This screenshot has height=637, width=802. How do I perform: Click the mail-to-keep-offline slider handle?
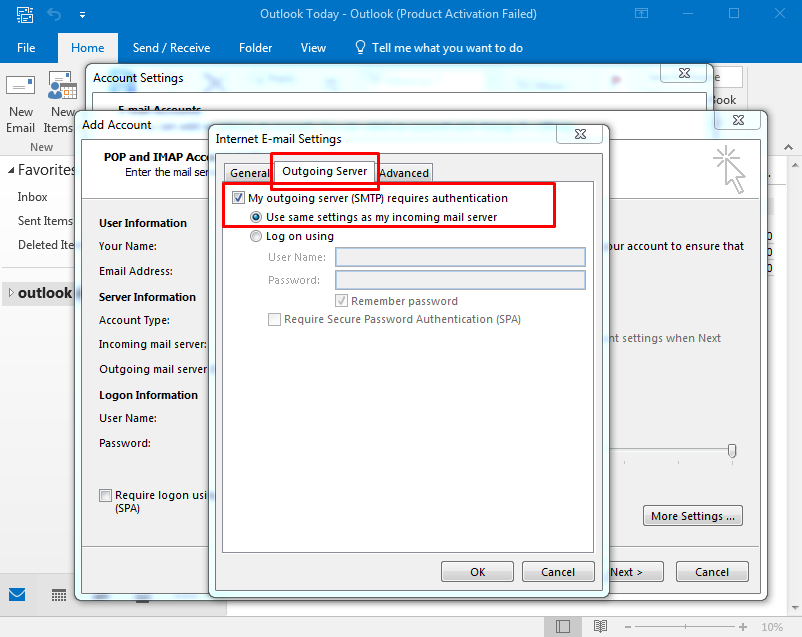732,450
